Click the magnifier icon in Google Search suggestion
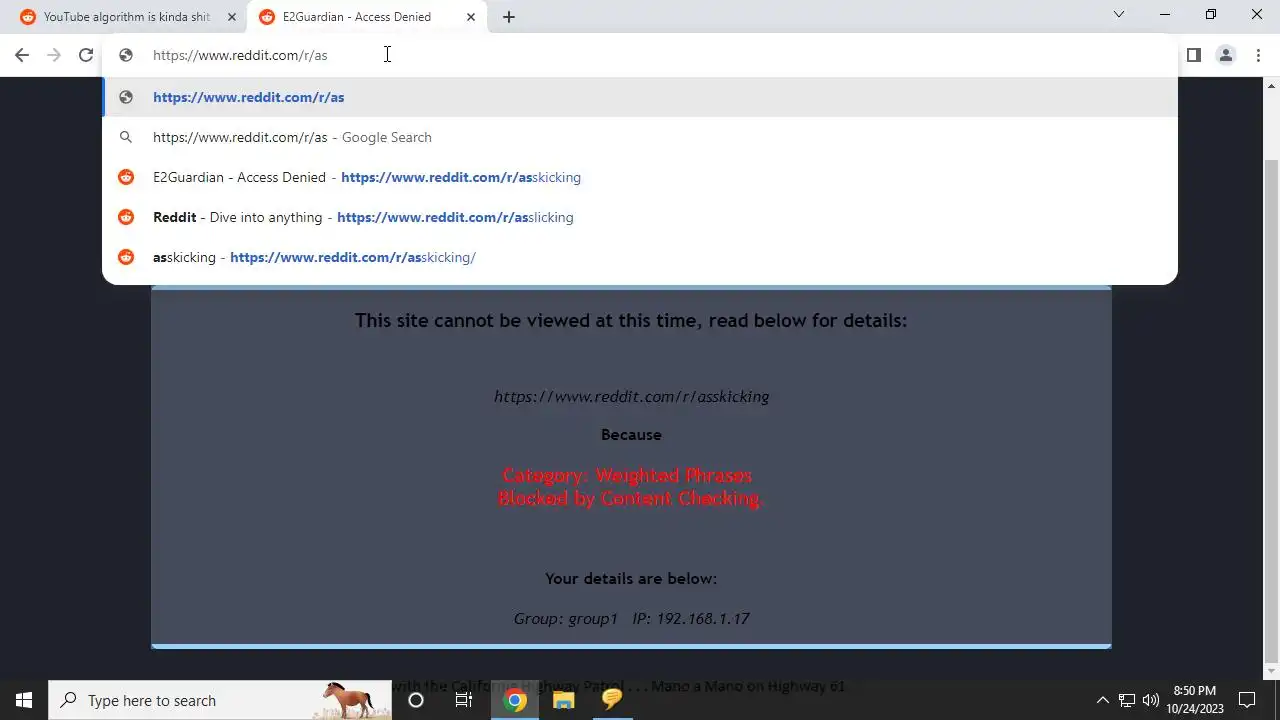 coord(126,137)
